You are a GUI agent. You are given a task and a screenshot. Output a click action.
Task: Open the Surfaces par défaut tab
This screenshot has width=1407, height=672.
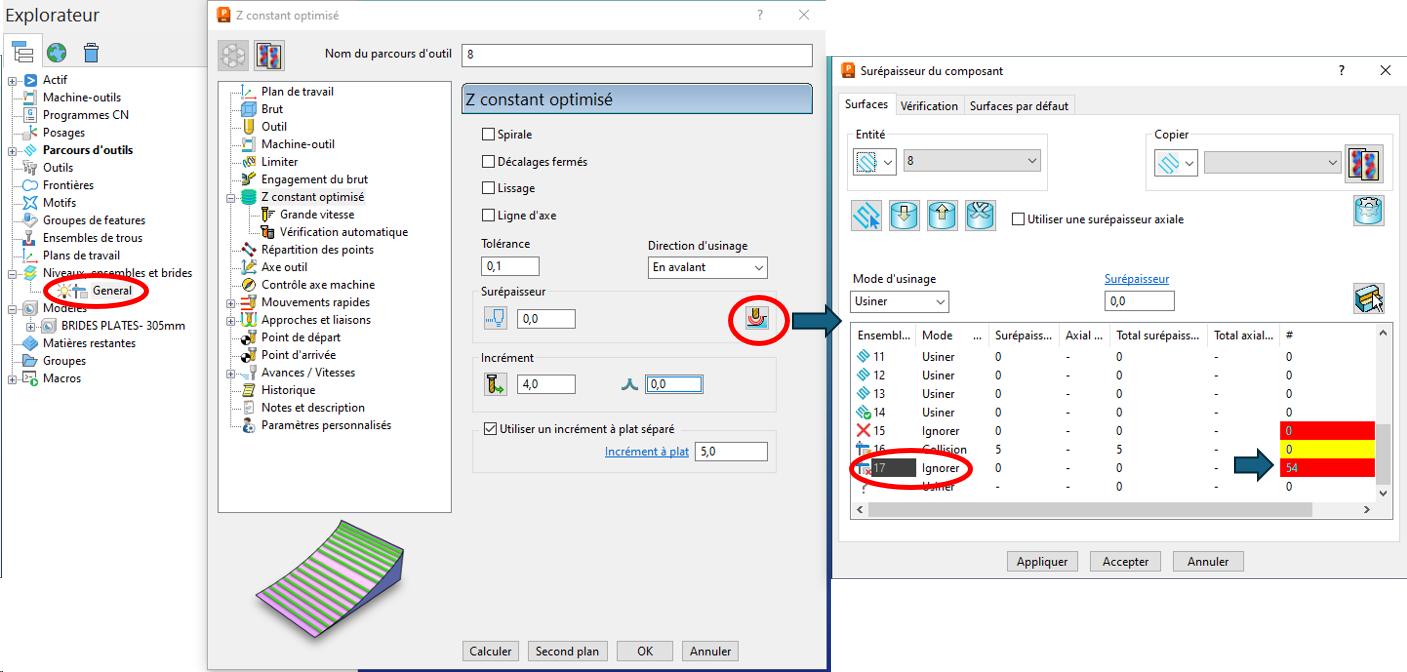[x=1018, y=106]
